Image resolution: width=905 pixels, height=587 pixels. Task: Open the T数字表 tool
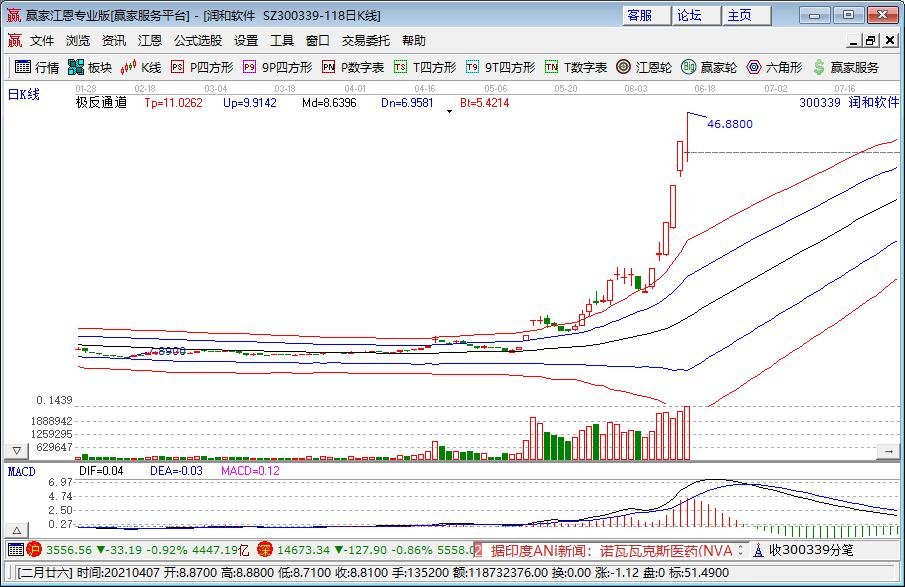click(576, 68)
